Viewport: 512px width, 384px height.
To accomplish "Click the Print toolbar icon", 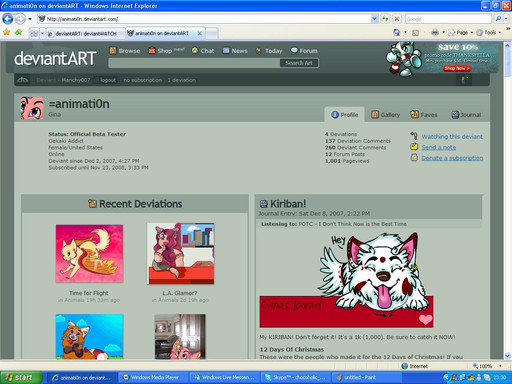I will click(435, 32).
